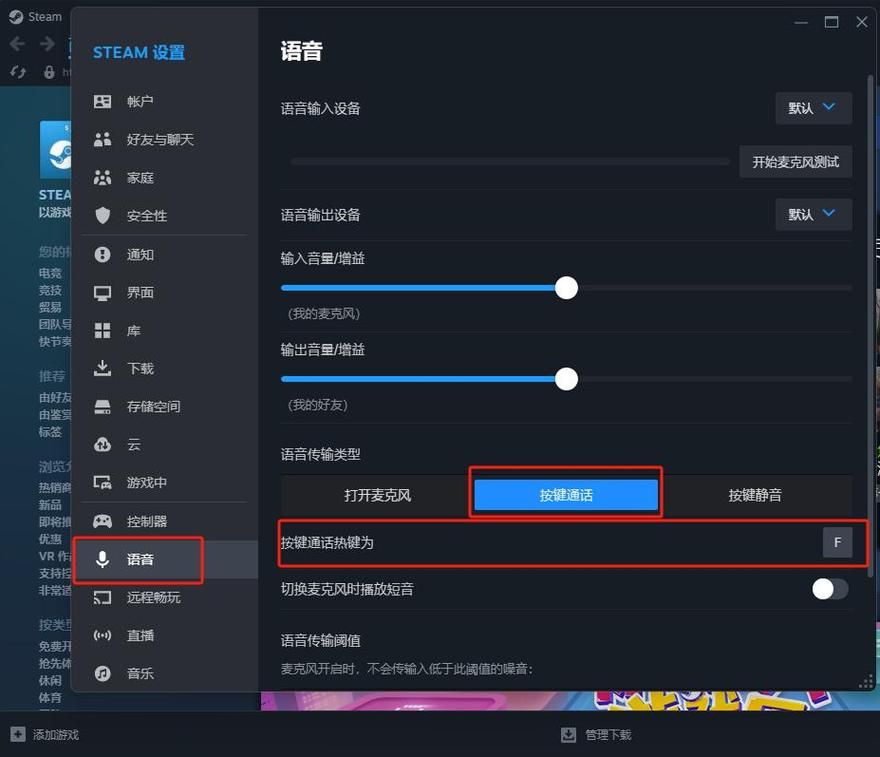Open 通知 settings section
Screen dimensions: 880x757
[164, 254]
